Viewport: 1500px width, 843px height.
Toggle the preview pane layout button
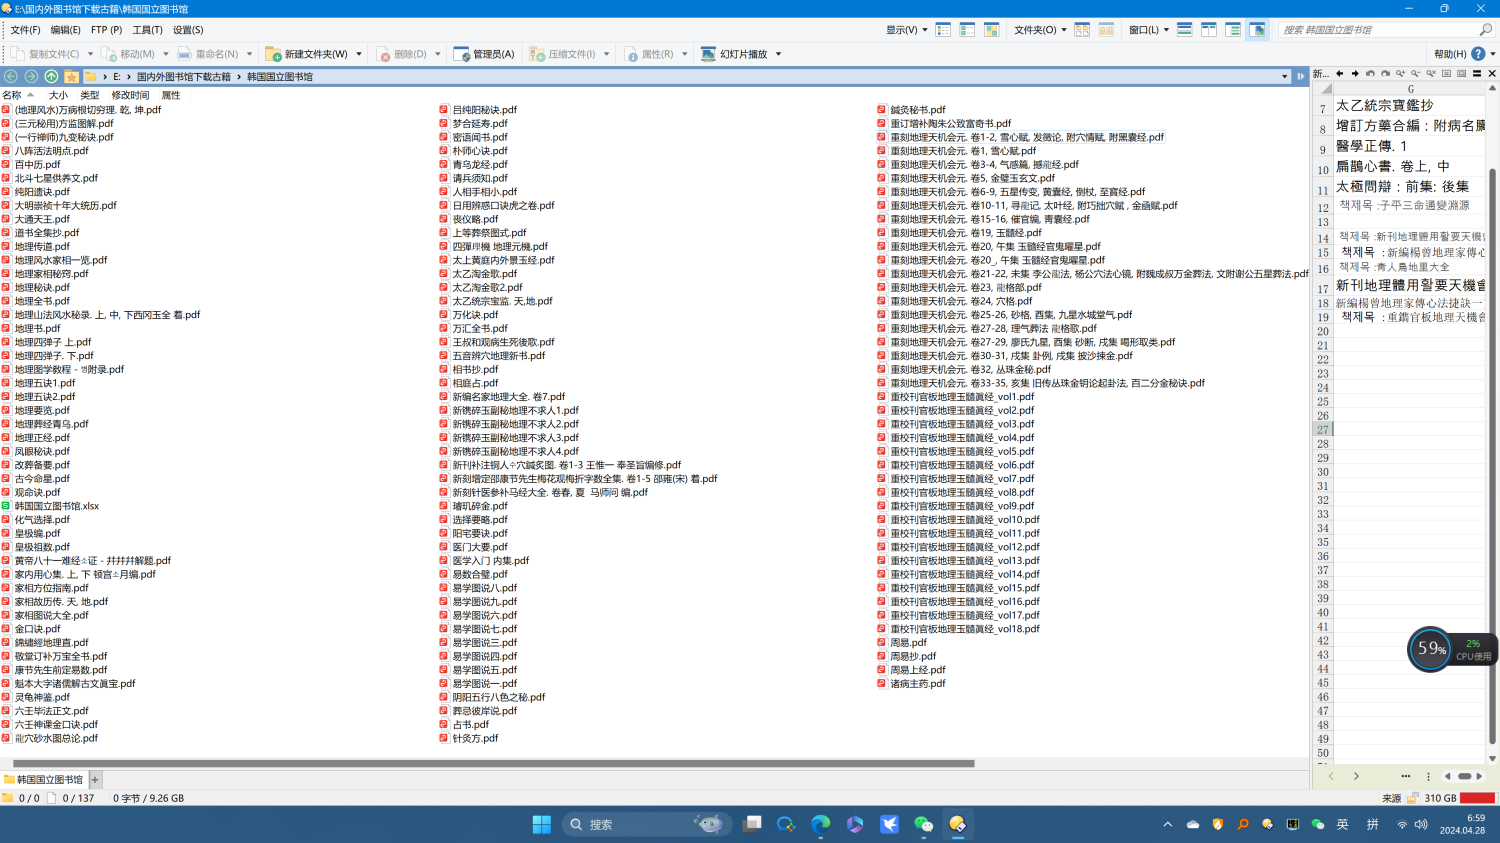(x=1257, y=30)
